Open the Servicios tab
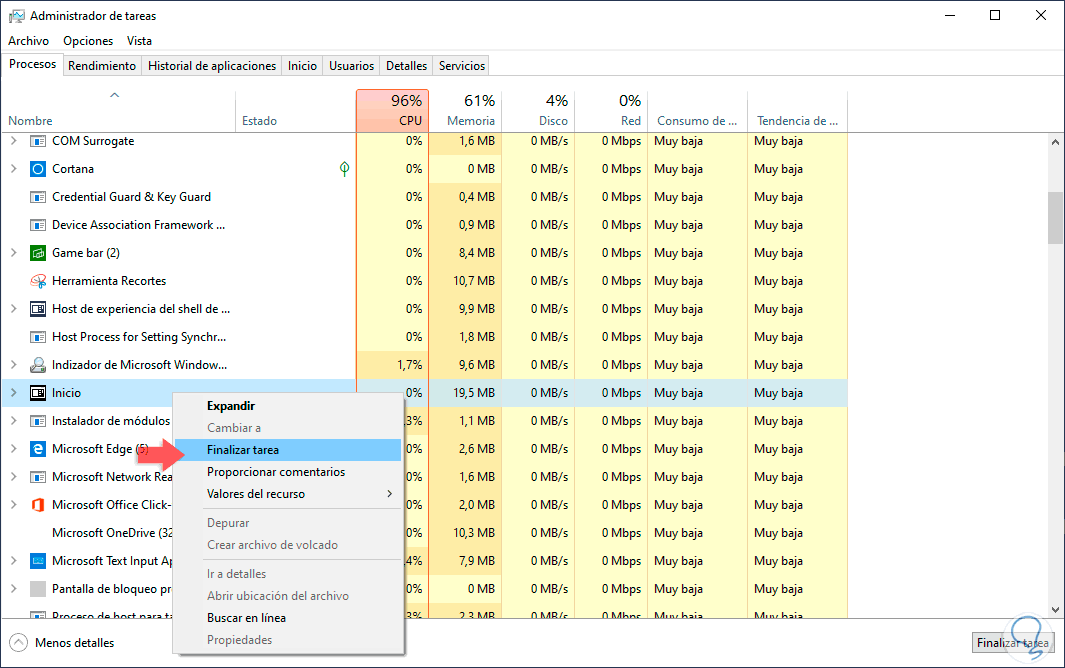The image size is (1065, 668). (461, 66)
